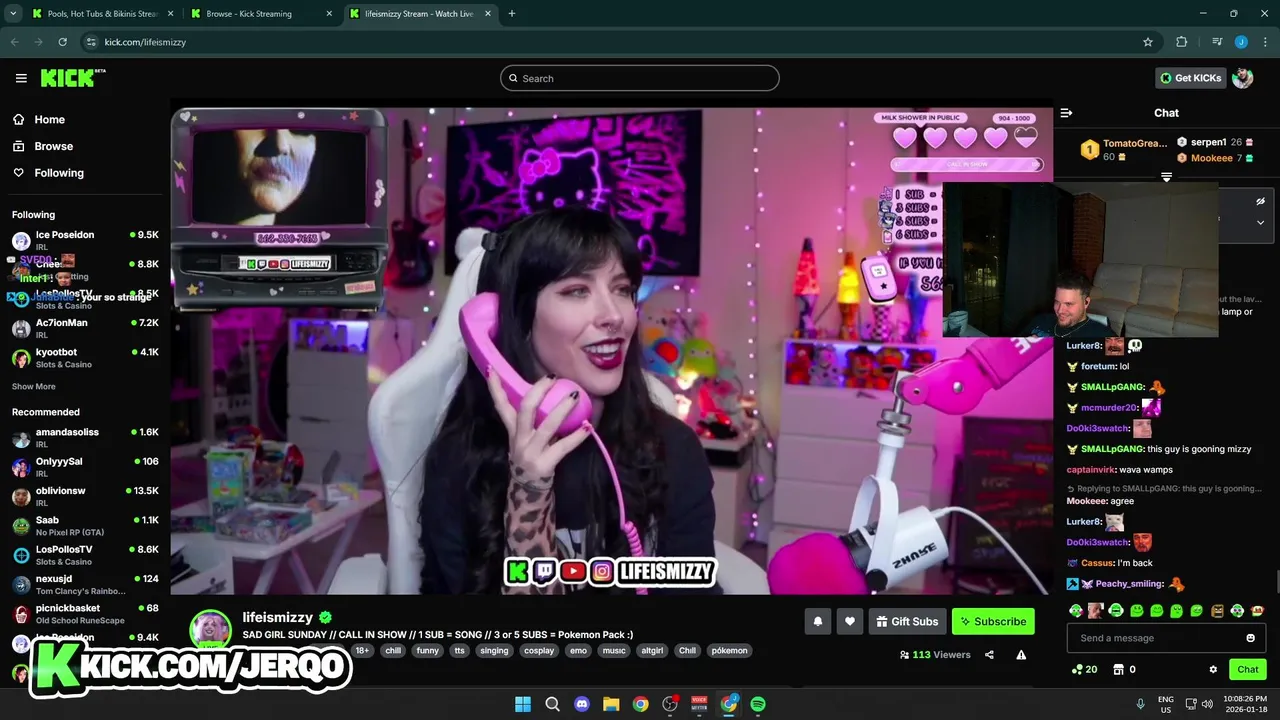Switch to Browse - Kick Streaming tab
The image size is (1280, 720).
pos(262,14)
